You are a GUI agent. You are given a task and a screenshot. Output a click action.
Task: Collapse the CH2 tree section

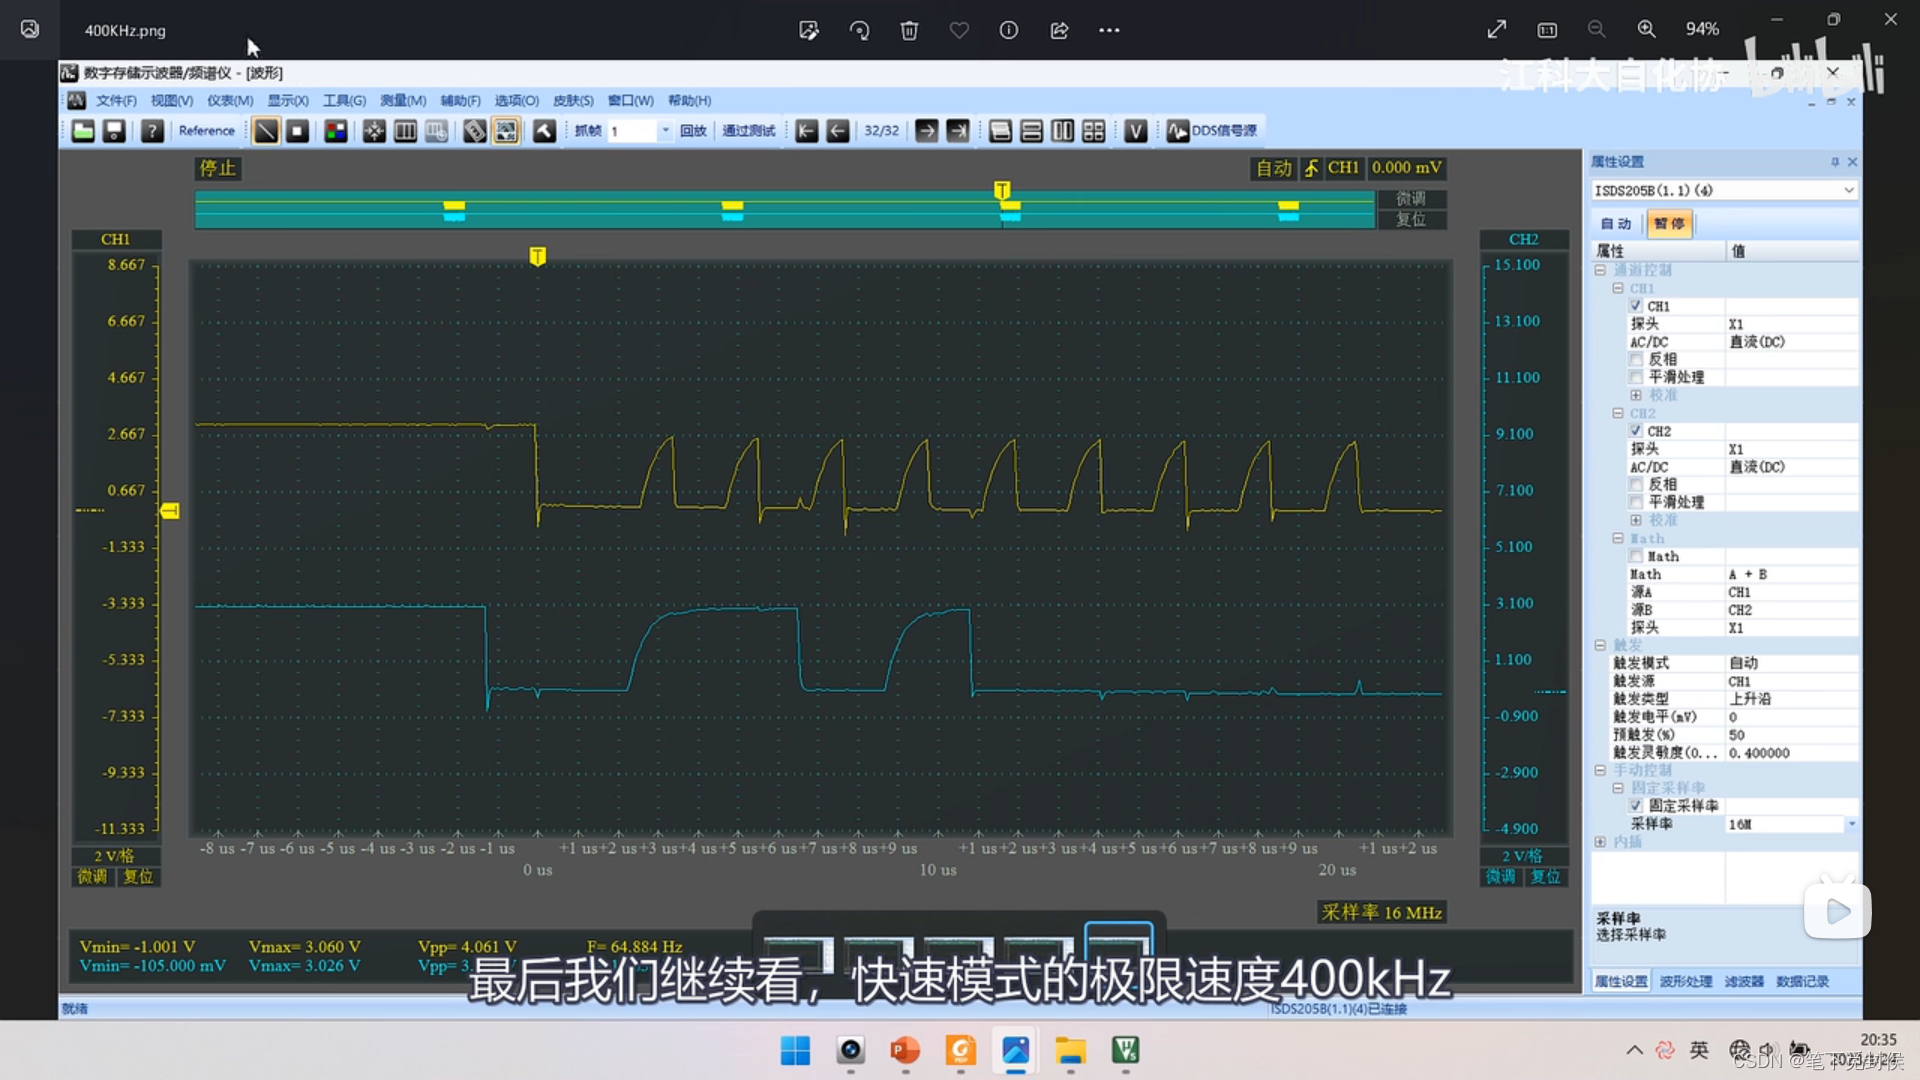pyautogui.click(x=1618, y=413)
